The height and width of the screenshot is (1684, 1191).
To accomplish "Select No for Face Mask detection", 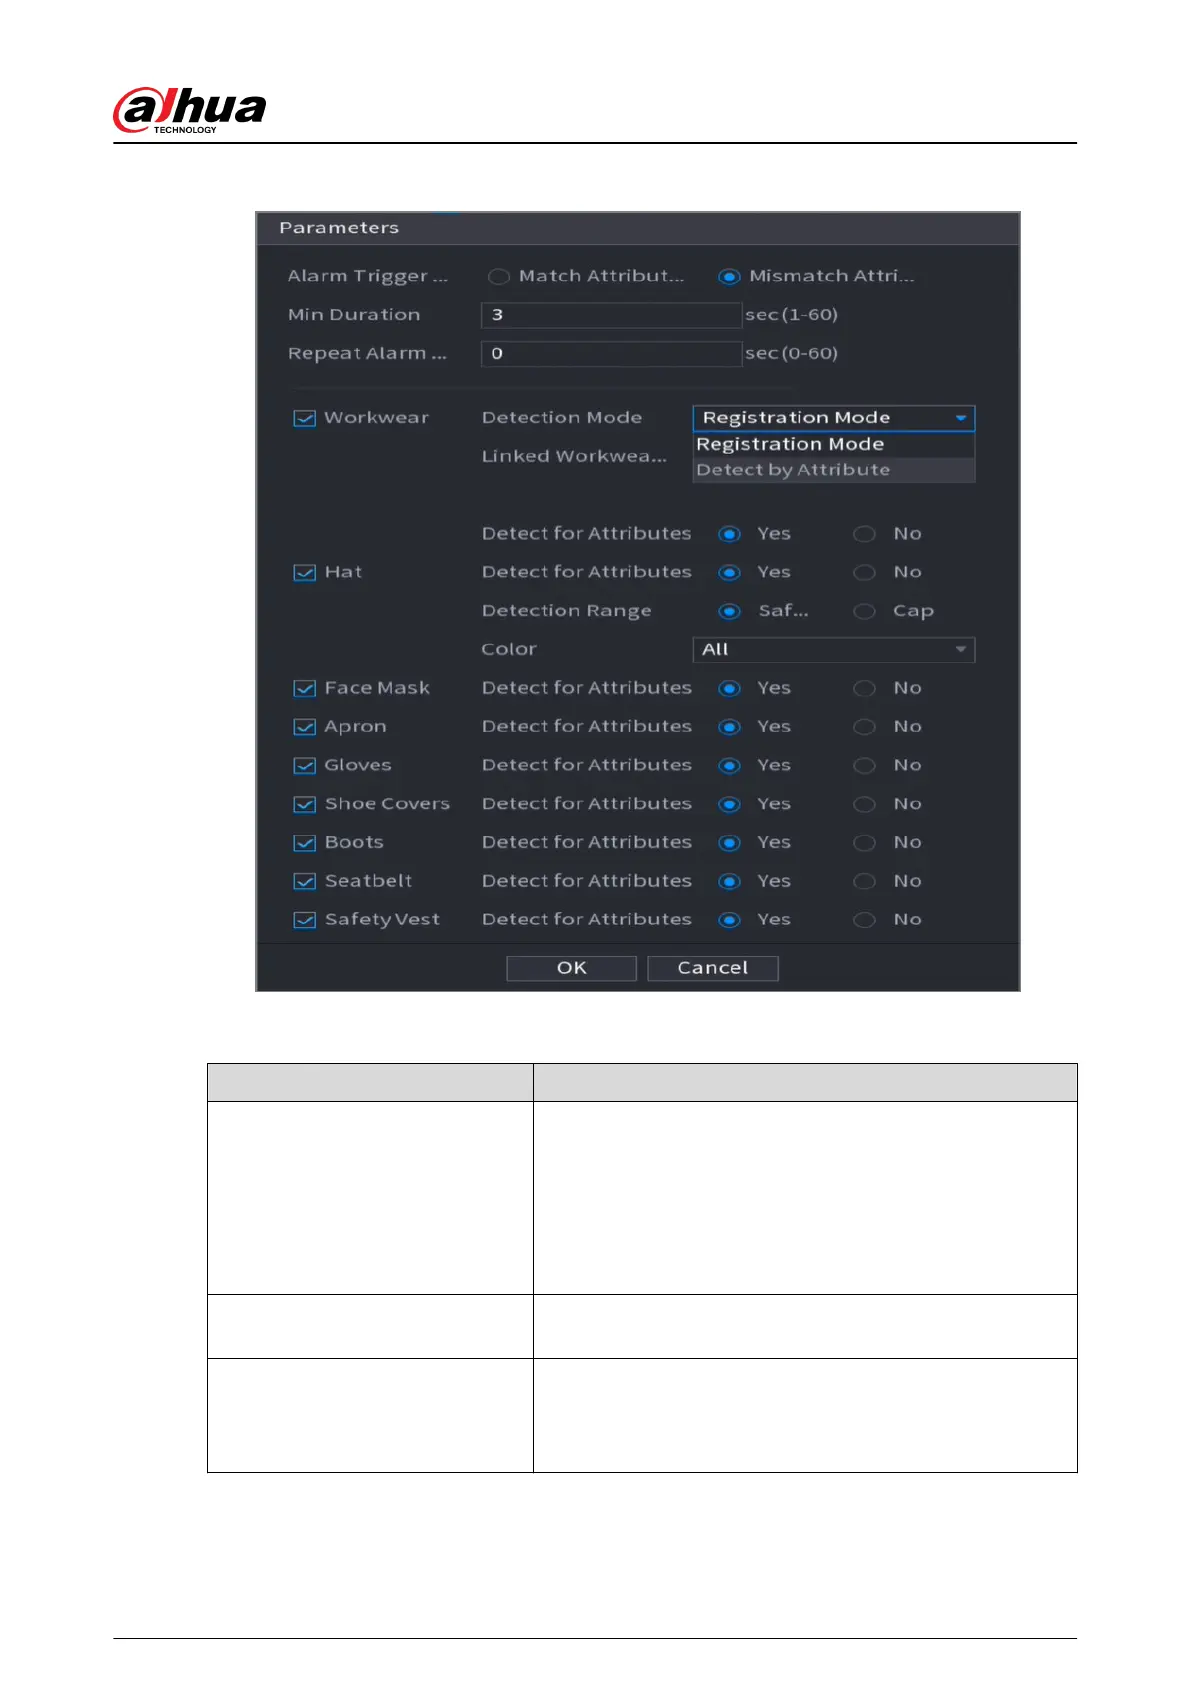I will pyautogui.click(x=864, y=689).
